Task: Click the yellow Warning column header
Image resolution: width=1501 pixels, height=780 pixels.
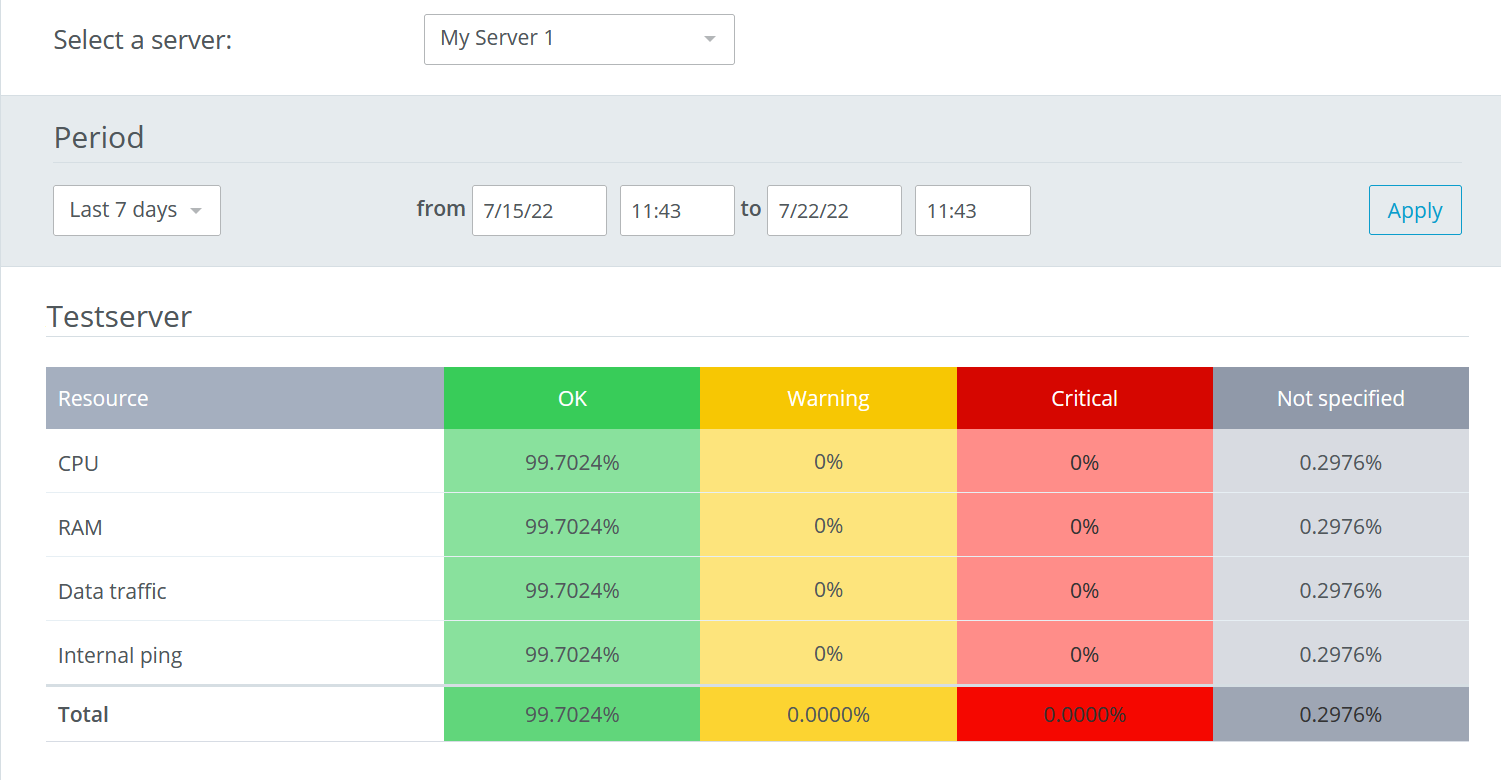Action: point(828,398)
